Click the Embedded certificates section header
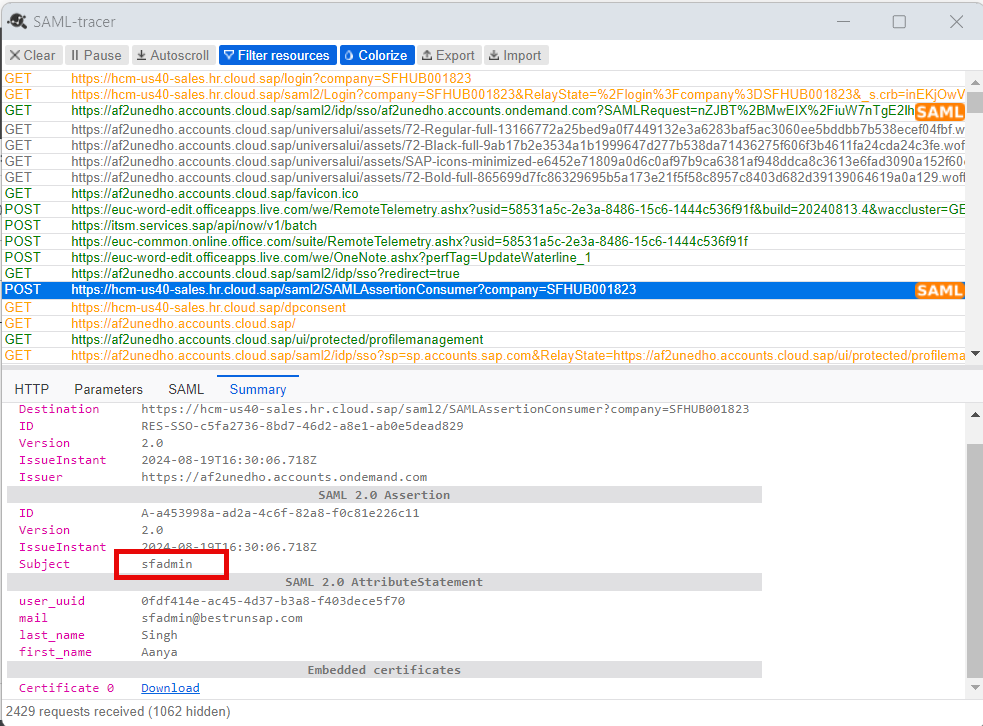This screenshot has height=726, width=983. tap(384, 670)
